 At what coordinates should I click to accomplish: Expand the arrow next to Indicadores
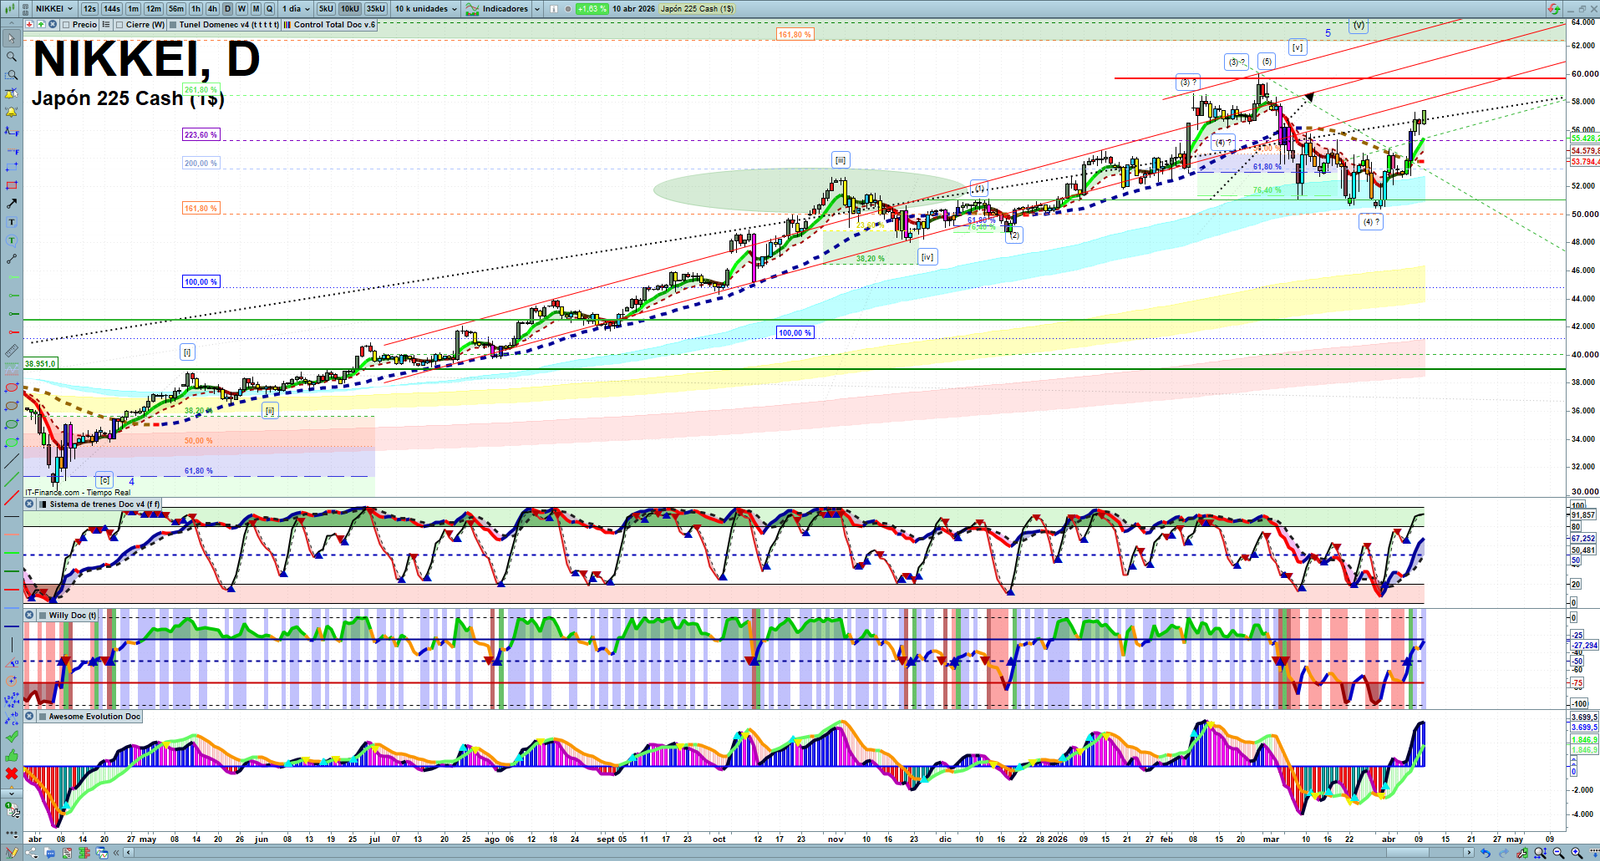click(537, 9)
